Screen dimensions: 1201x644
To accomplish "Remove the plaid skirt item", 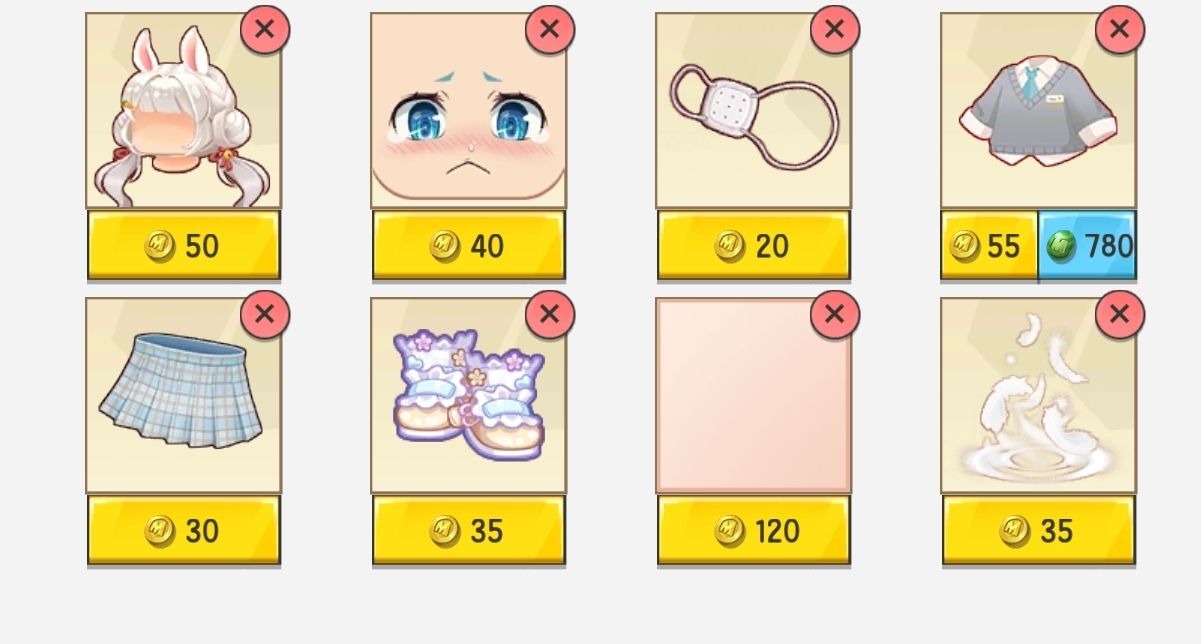I will click(265, 315).
